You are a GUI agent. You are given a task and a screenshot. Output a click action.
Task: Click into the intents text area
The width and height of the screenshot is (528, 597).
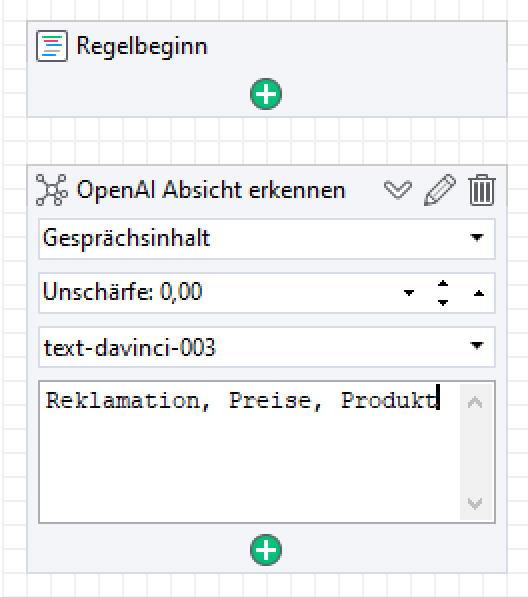pyautogui.click(x=249, y=452)
